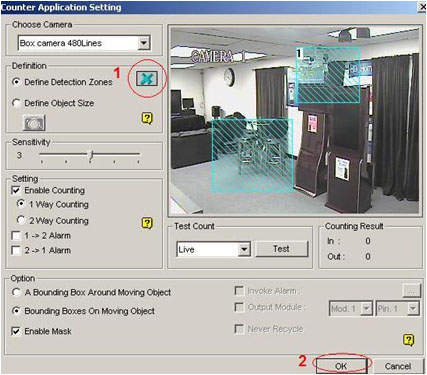The image size is (427, 375).
Task: Select Define Object Size radio option
Action: pos(16,103)
